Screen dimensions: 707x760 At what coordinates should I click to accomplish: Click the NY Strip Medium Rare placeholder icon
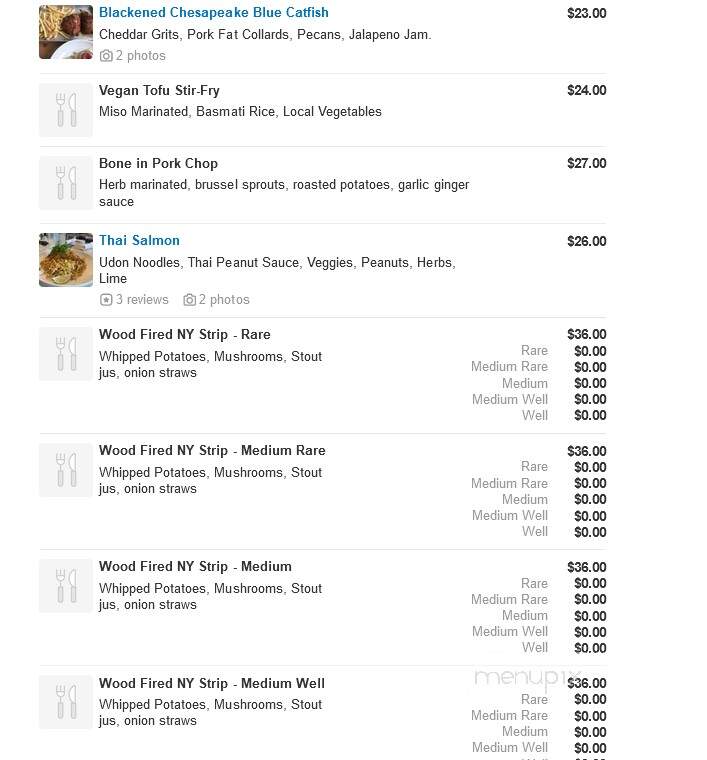[x=66, y=470]
